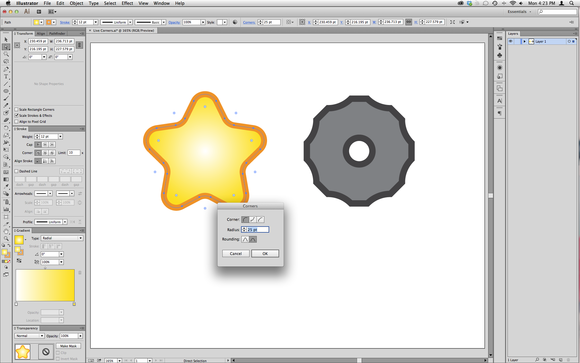Choose Align Stroke to Center

coord(38,161)
